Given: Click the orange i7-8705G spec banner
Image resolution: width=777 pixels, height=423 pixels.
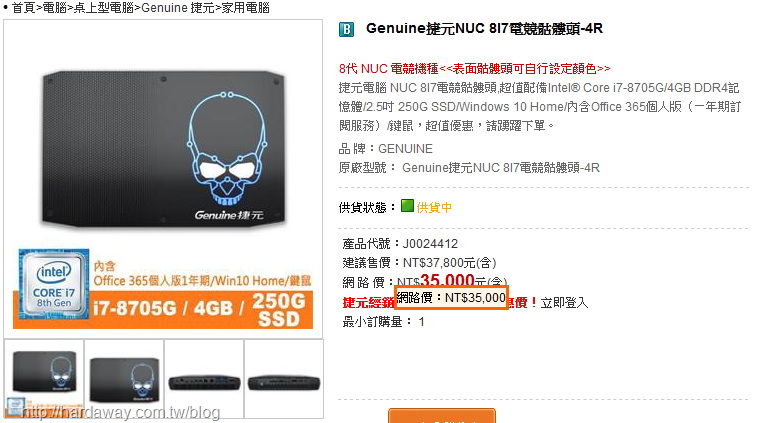Looking at the screenshot, I should 163,310.
